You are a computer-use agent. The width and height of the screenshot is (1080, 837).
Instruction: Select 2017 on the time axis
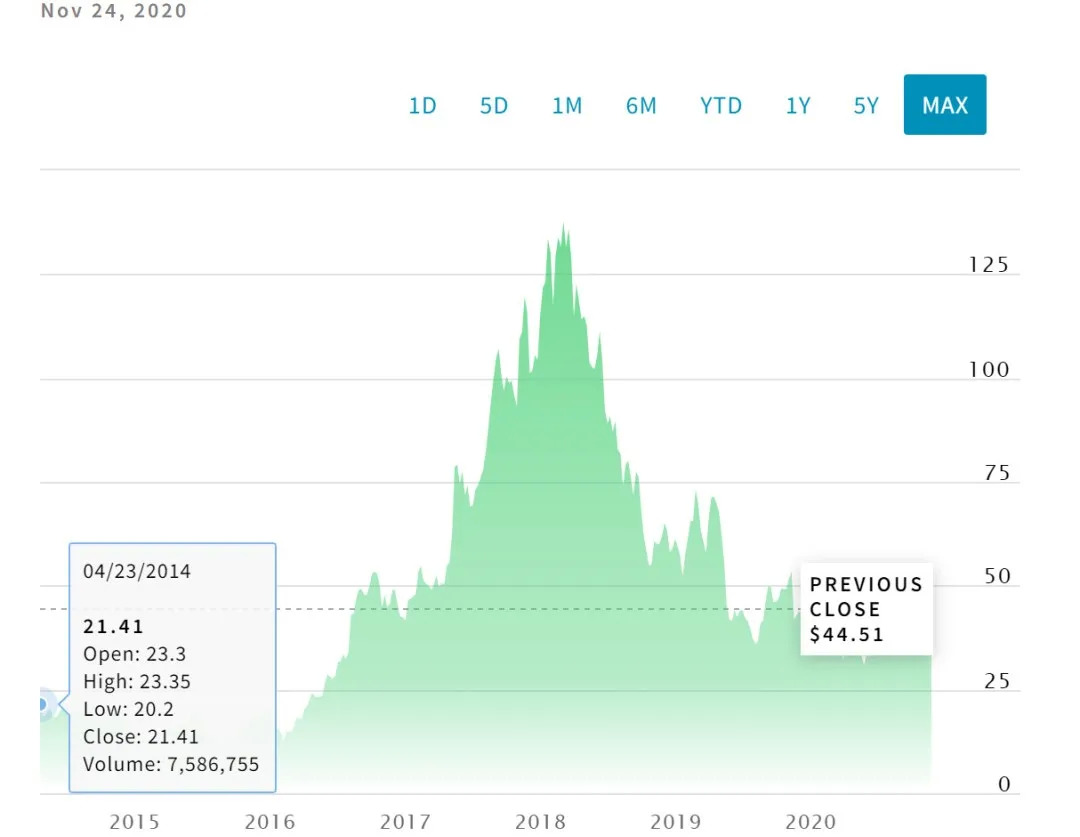[x=405, y=822]
